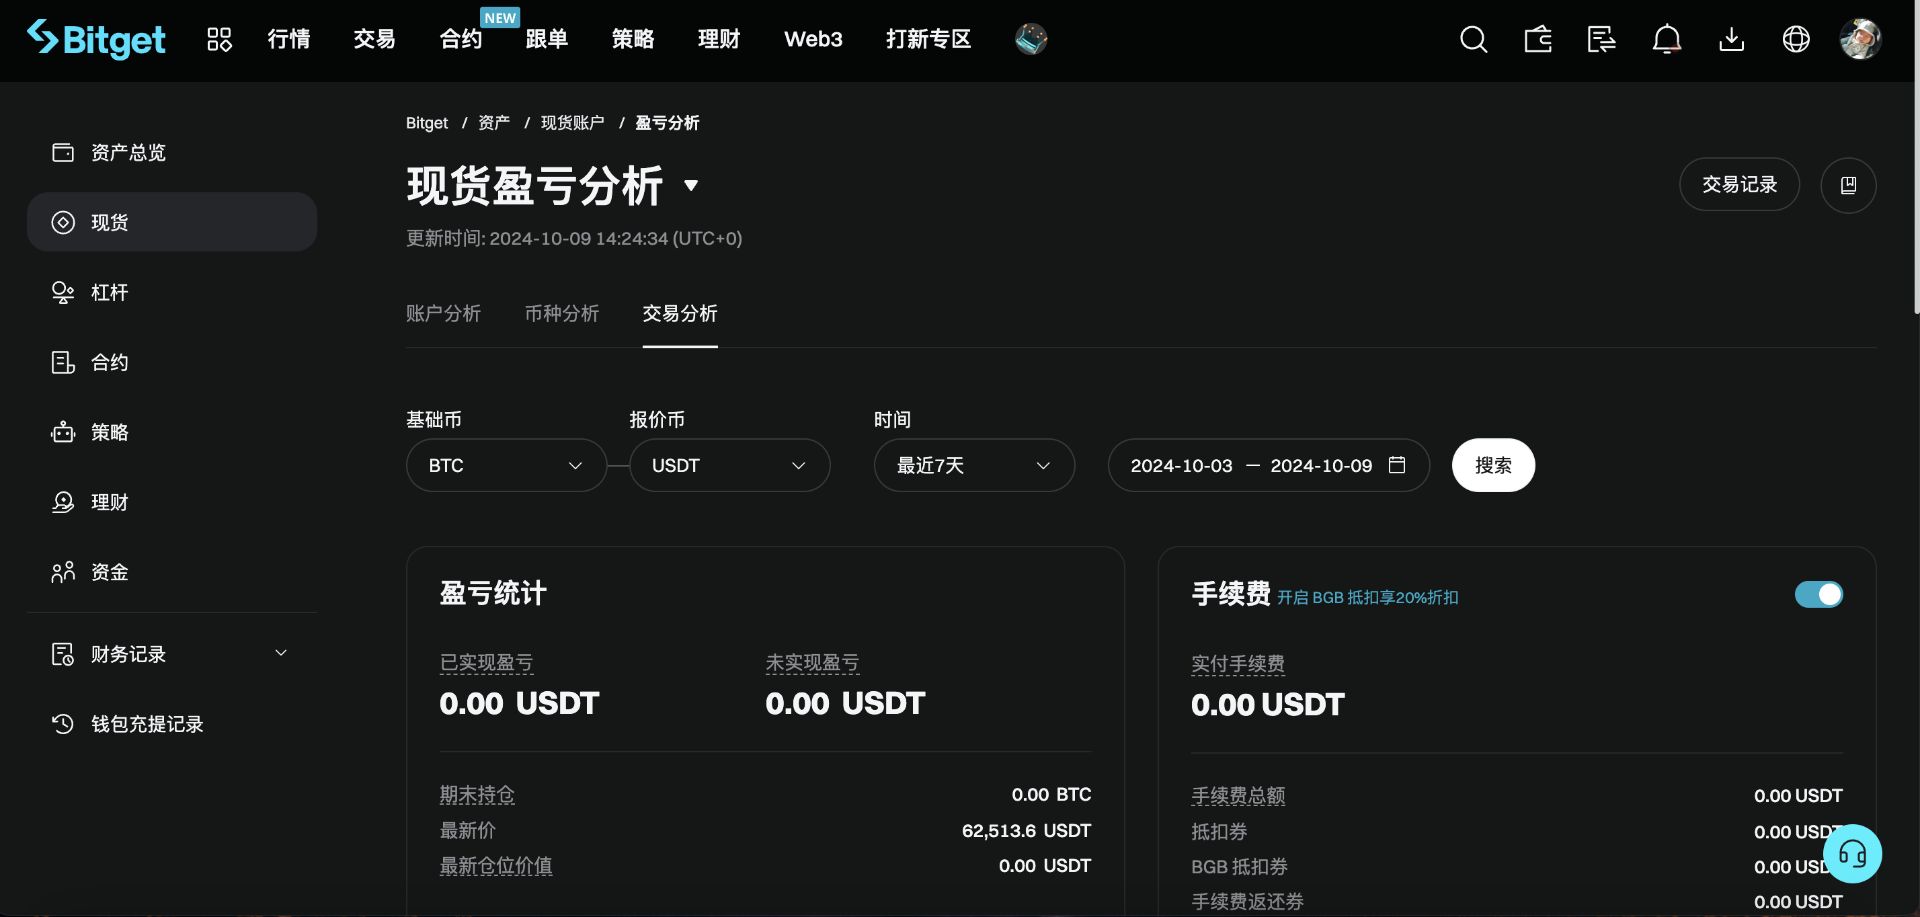Click the 理财 sidebar icon
The width and height of the screenshot is (1920, 917).
tap(63, 502)
